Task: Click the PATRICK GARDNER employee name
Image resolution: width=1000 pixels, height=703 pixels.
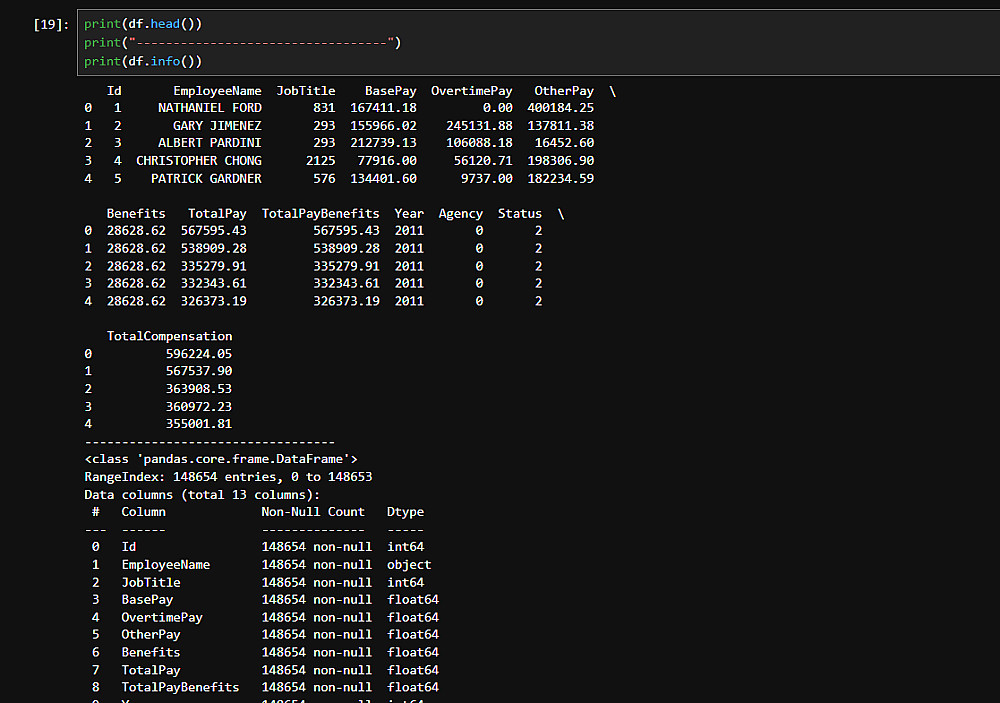Action: (x=206, y=179)
